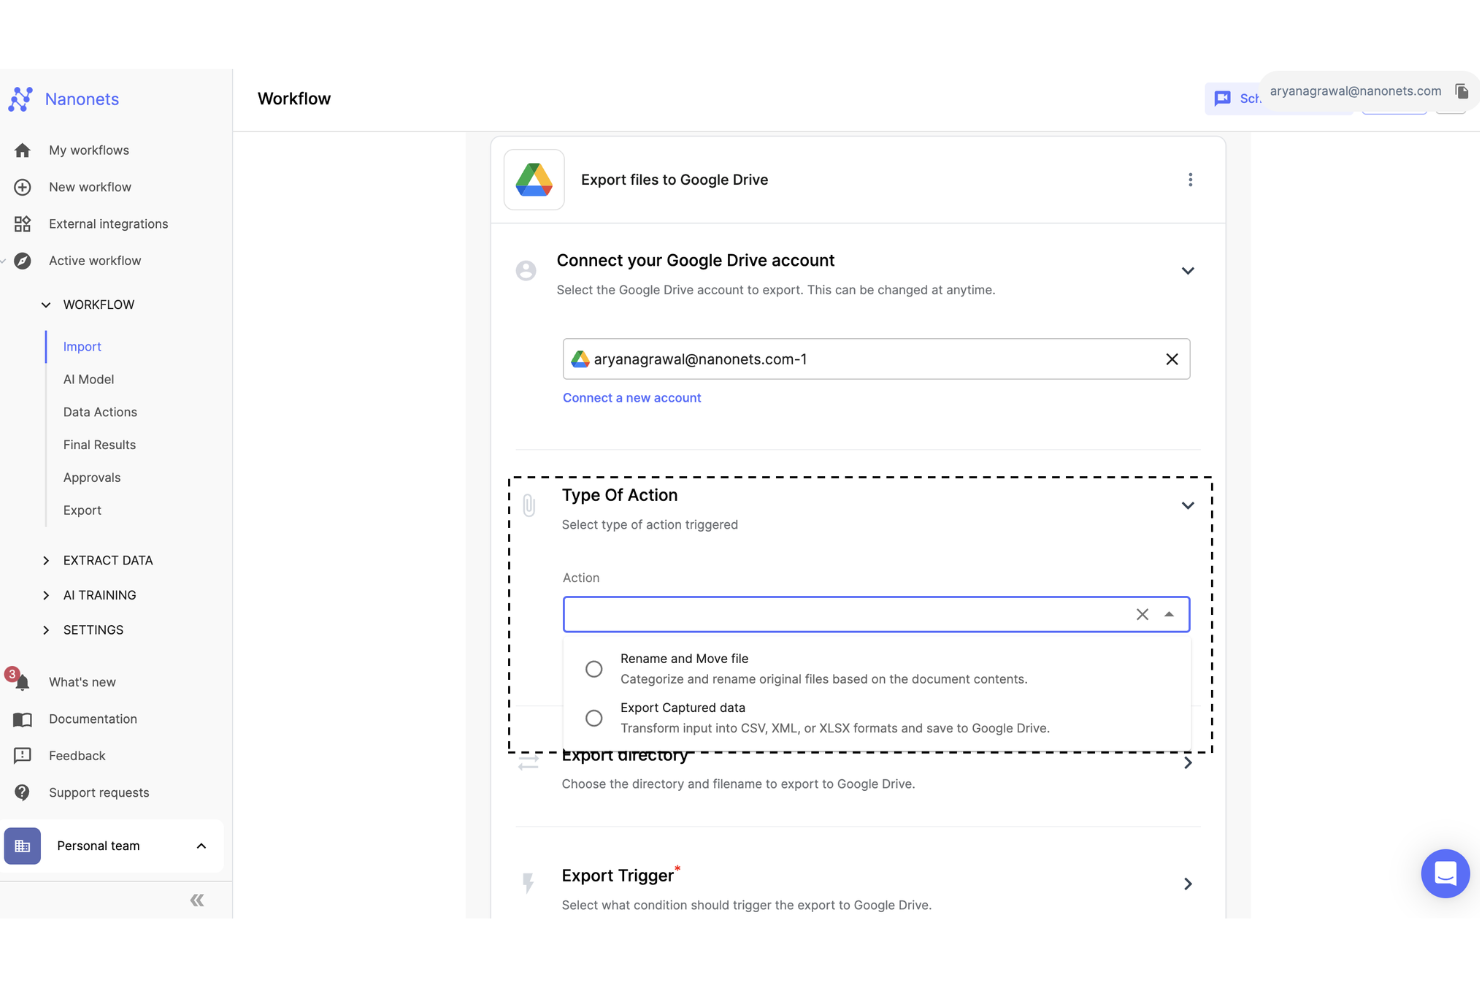1480x987 pixels.
Task: Select the Export Captured data option
Action: pyautogui.click(x=594, y=718)
